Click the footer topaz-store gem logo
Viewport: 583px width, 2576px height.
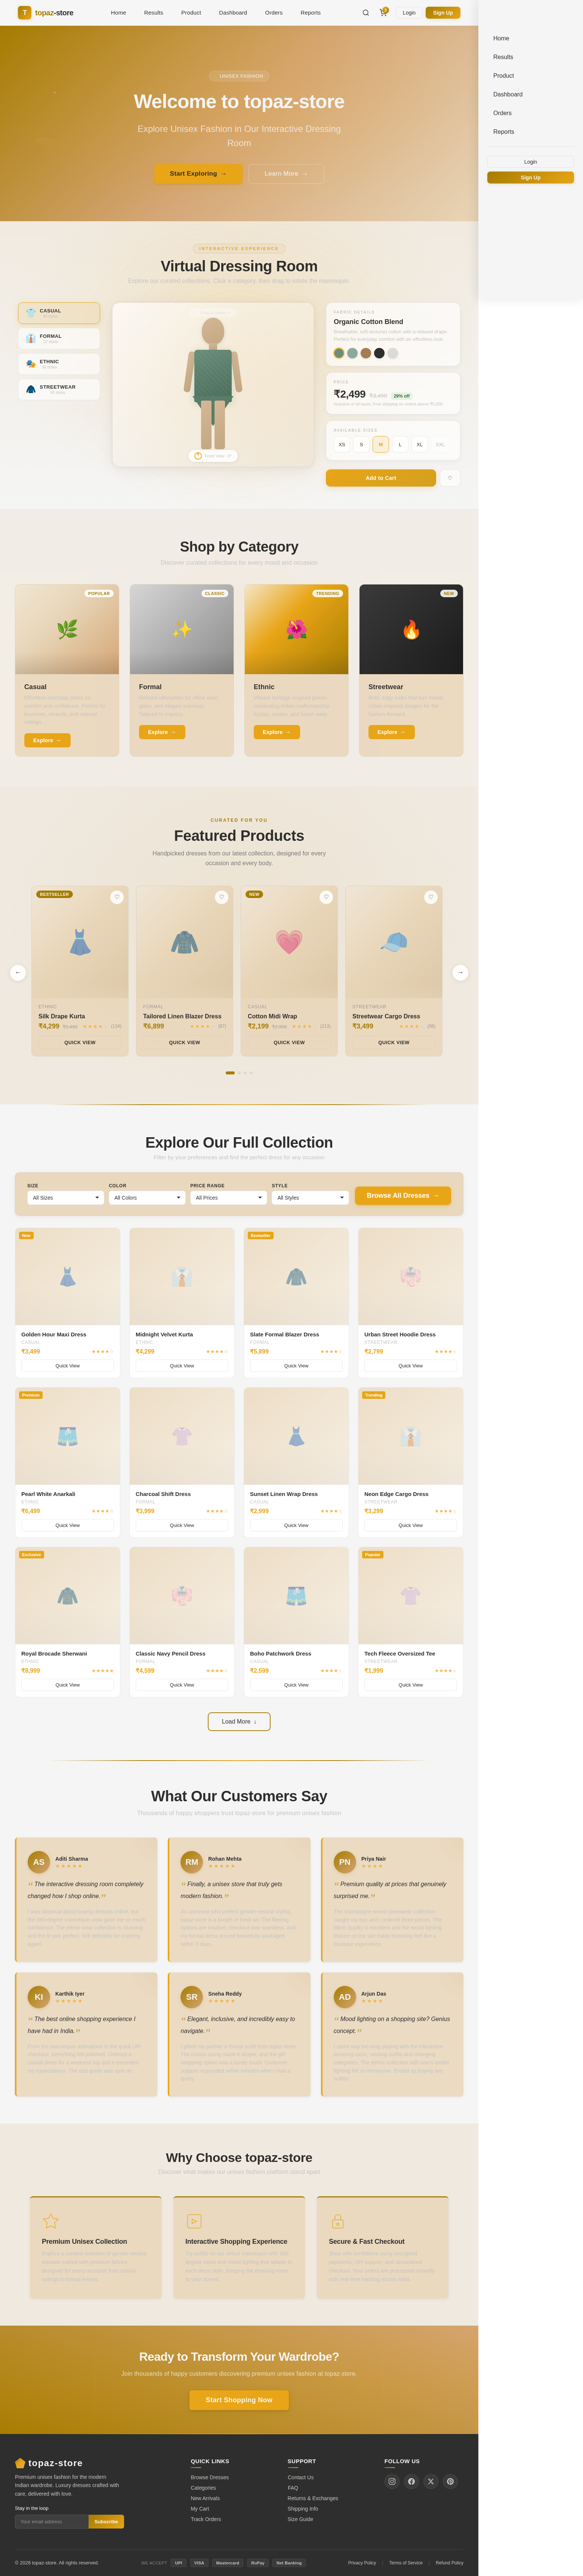click(x=20, y=2463)
